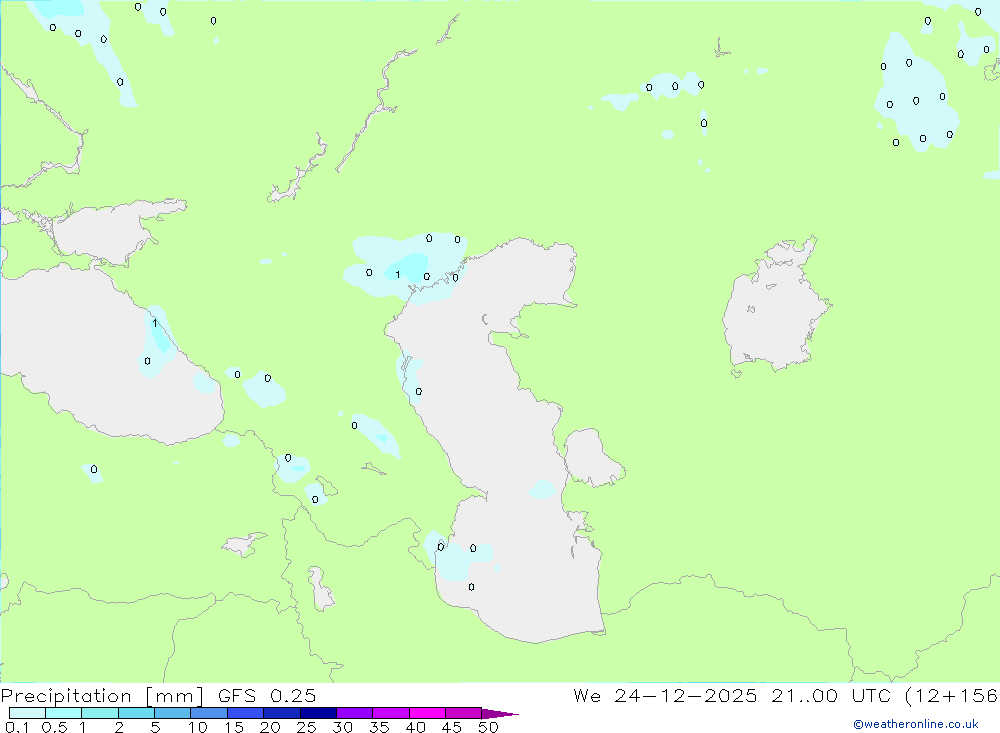The height and width of the screenshot is (733, 1000).
Task: Select the '25' legend scale value
Action: click(306, 727)
